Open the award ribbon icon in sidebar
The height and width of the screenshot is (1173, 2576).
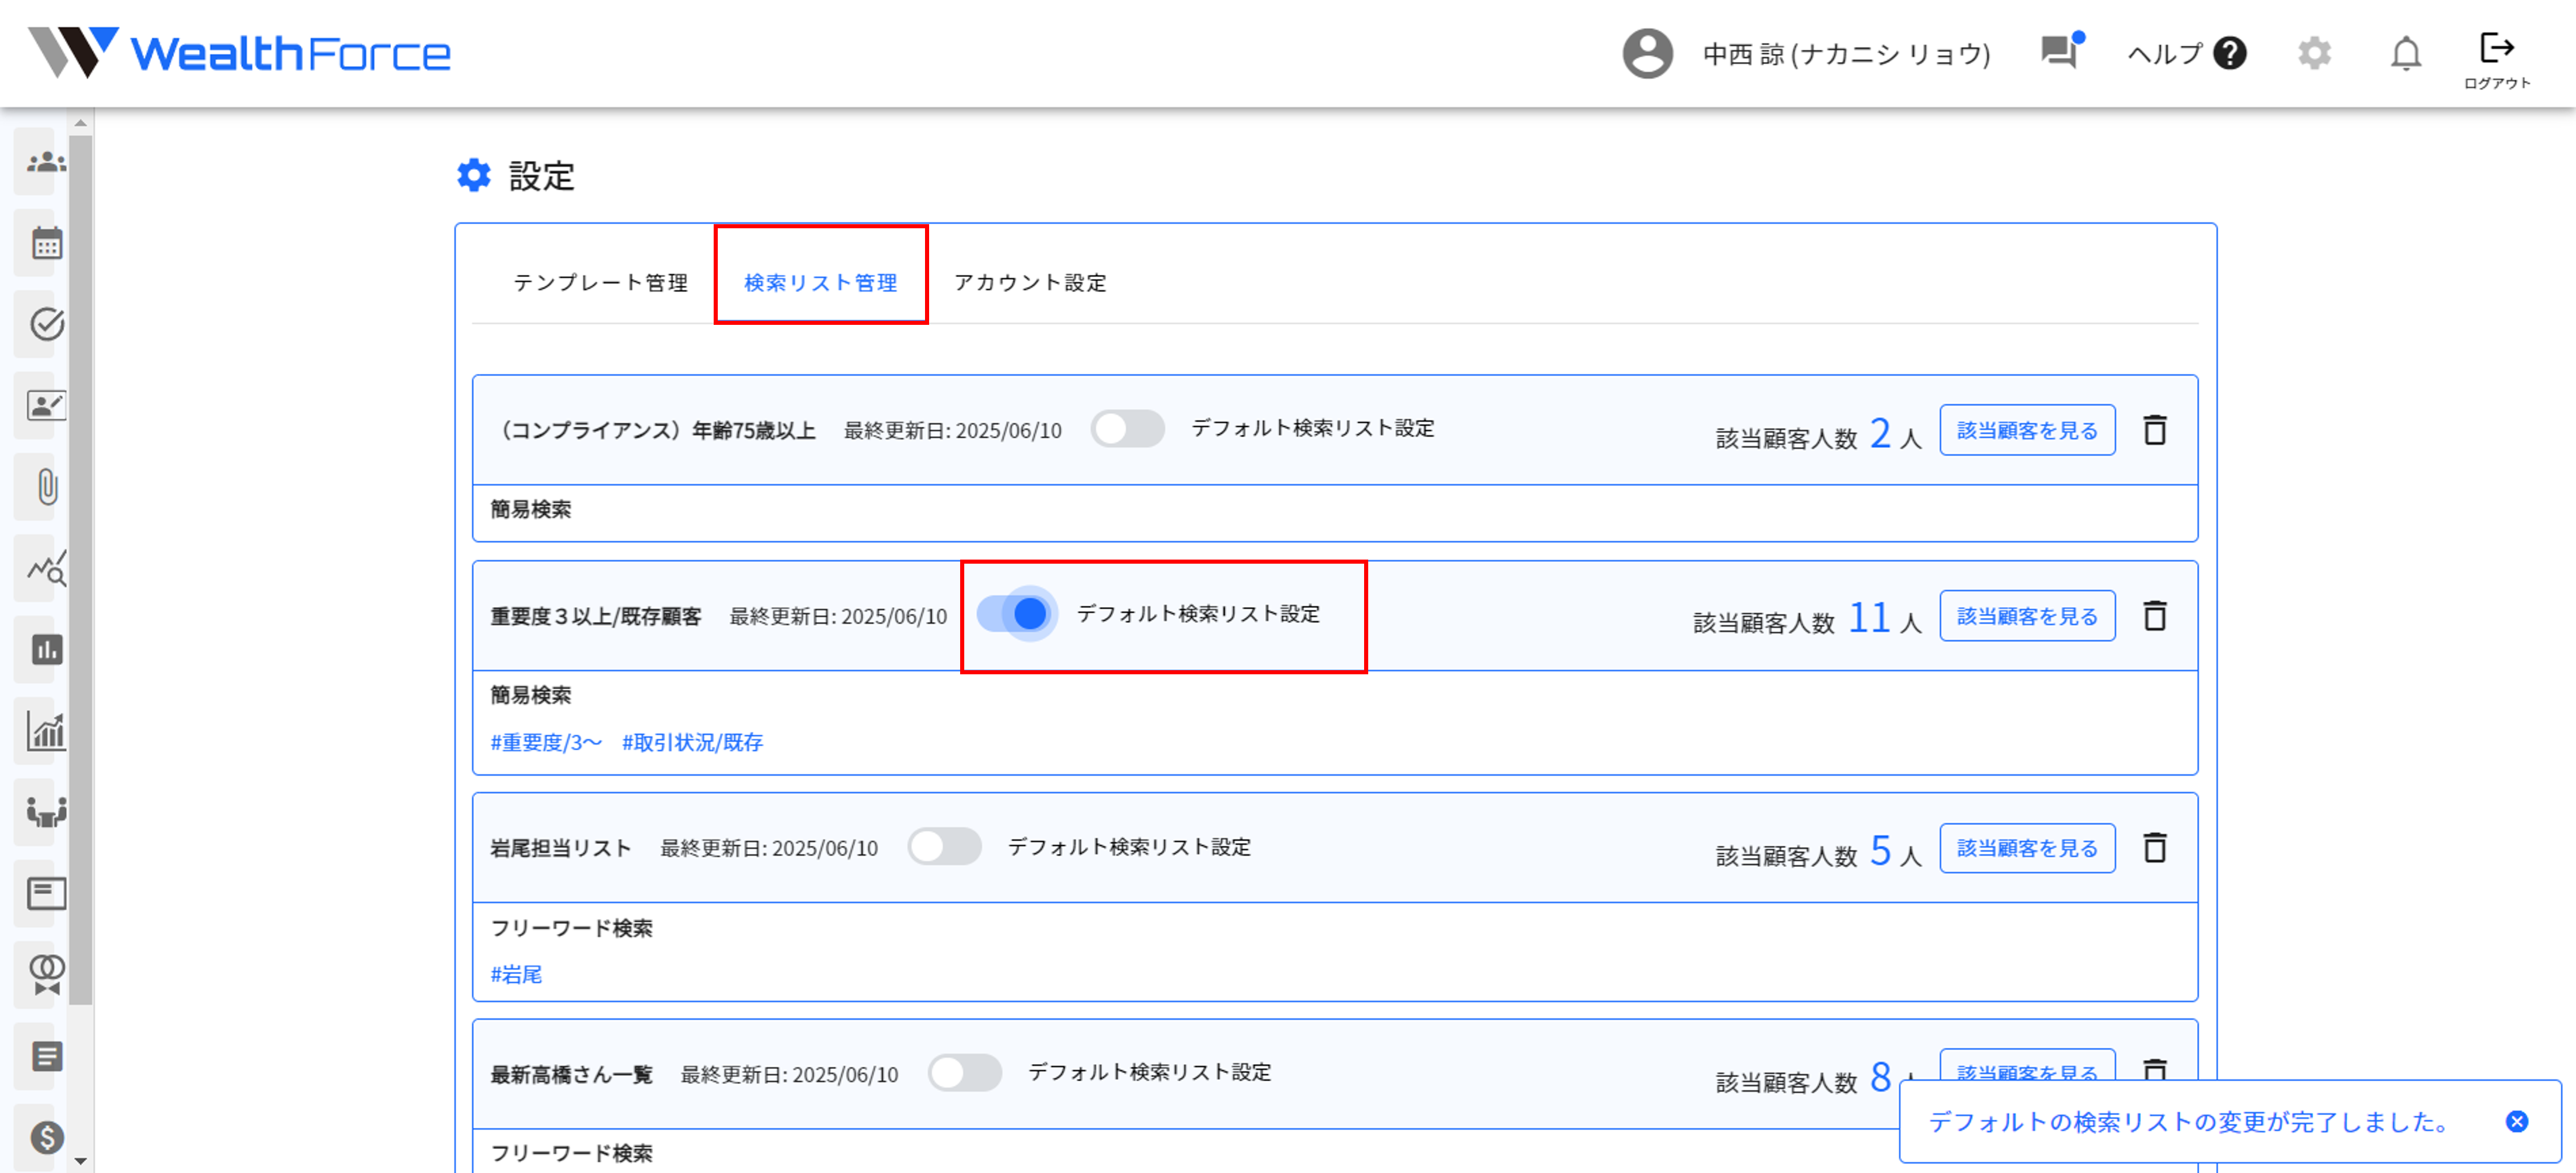(46, 975)
